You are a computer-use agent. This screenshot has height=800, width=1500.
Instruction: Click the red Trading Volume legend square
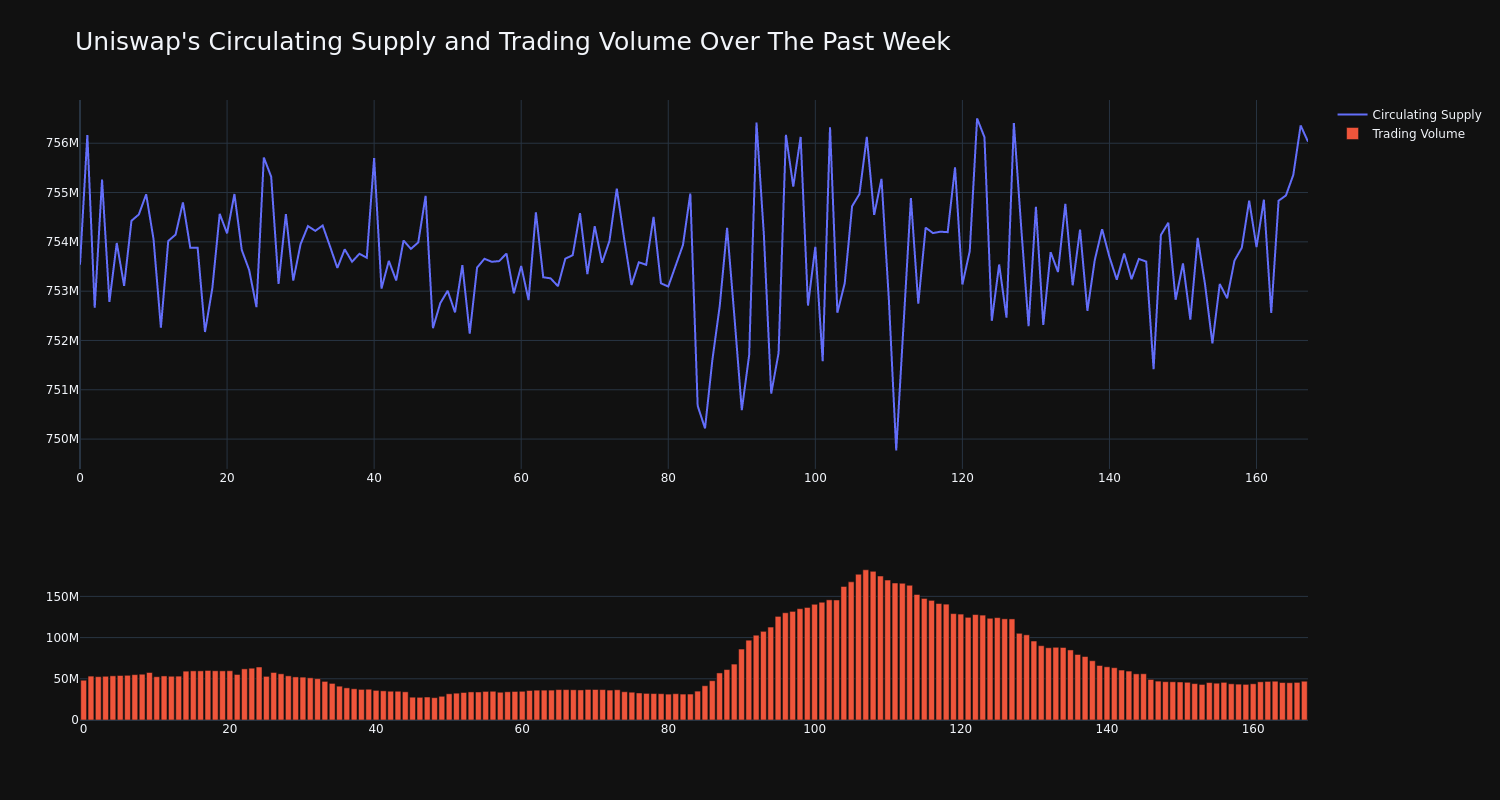click(1352, 134)
